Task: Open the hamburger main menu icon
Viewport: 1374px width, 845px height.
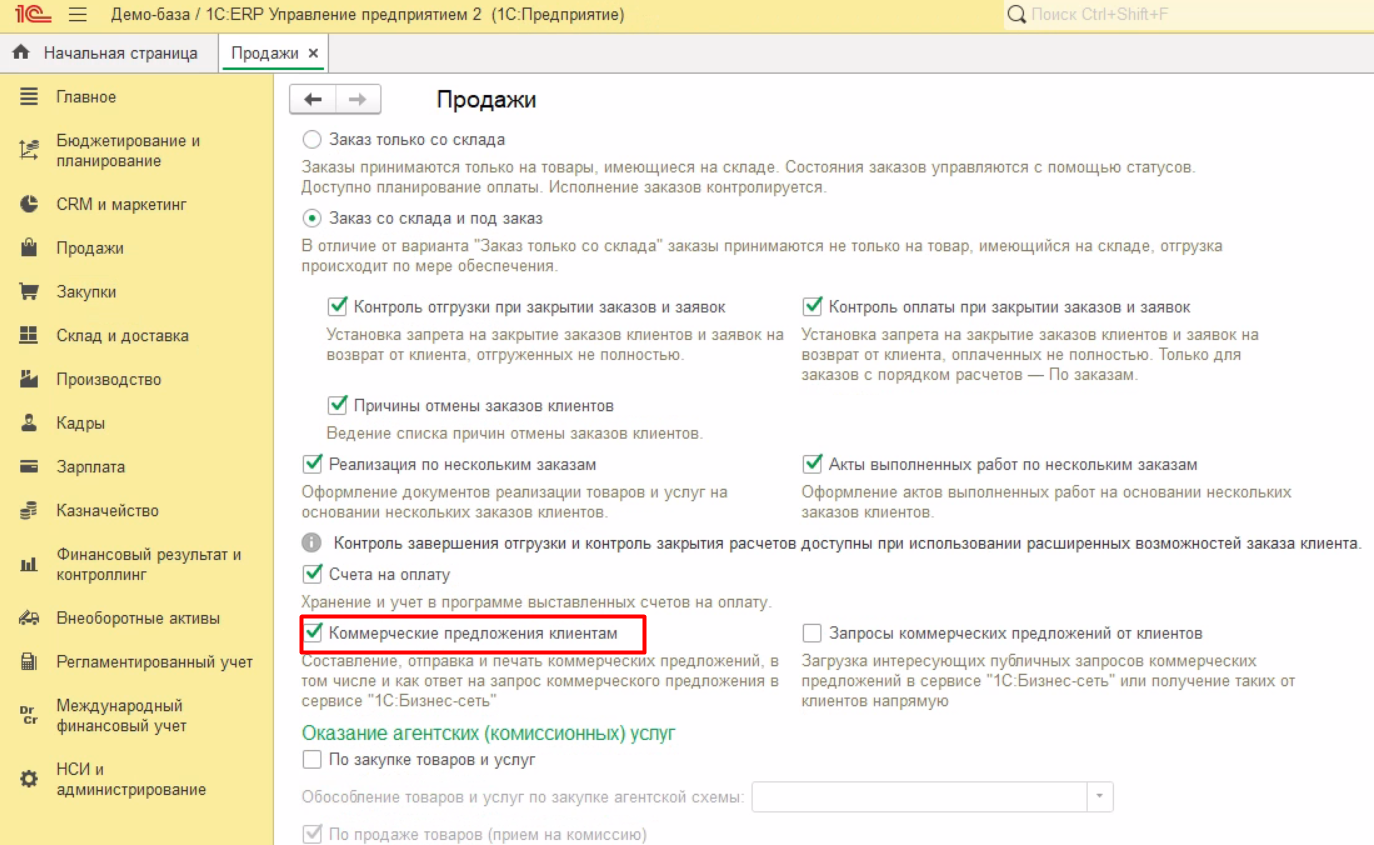Action: click(78, 15)
